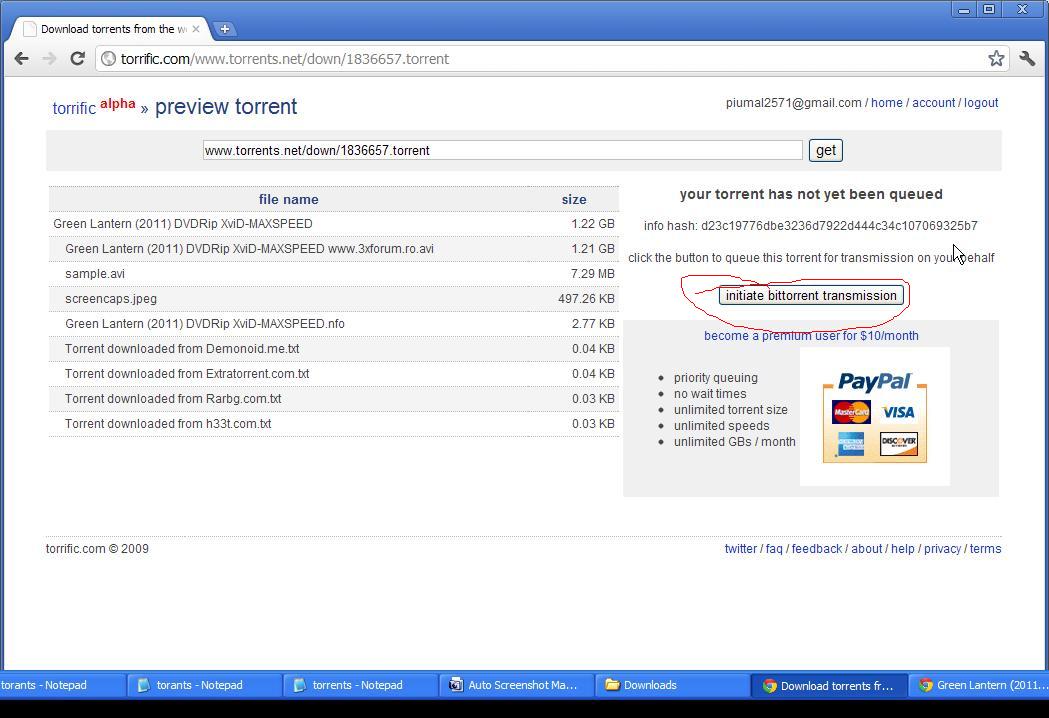This screenshot has height=718, width=1049.
Task: Select Torrent downloaded from Extratorrent.com.txt row
Action: point(333,373)
